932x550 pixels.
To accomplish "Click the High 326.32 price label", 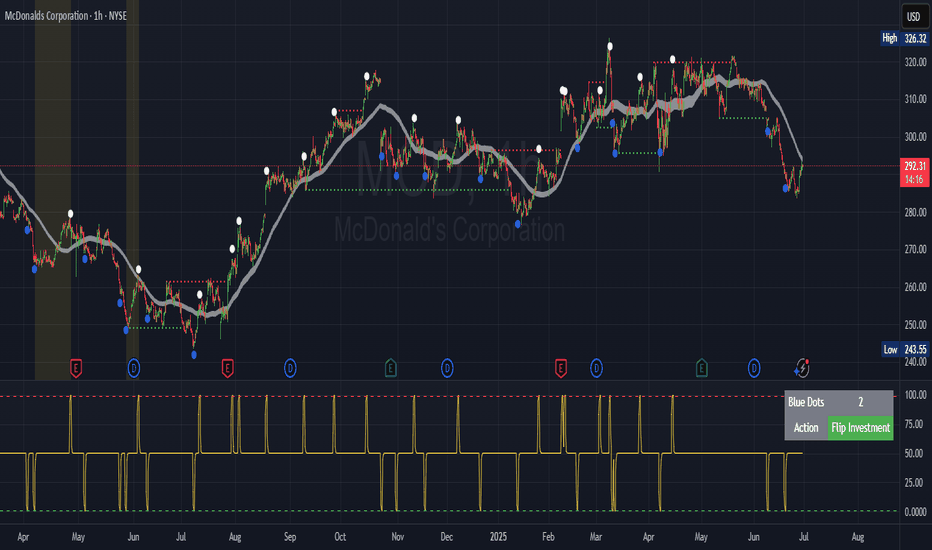I will click(x=904, y=38).
